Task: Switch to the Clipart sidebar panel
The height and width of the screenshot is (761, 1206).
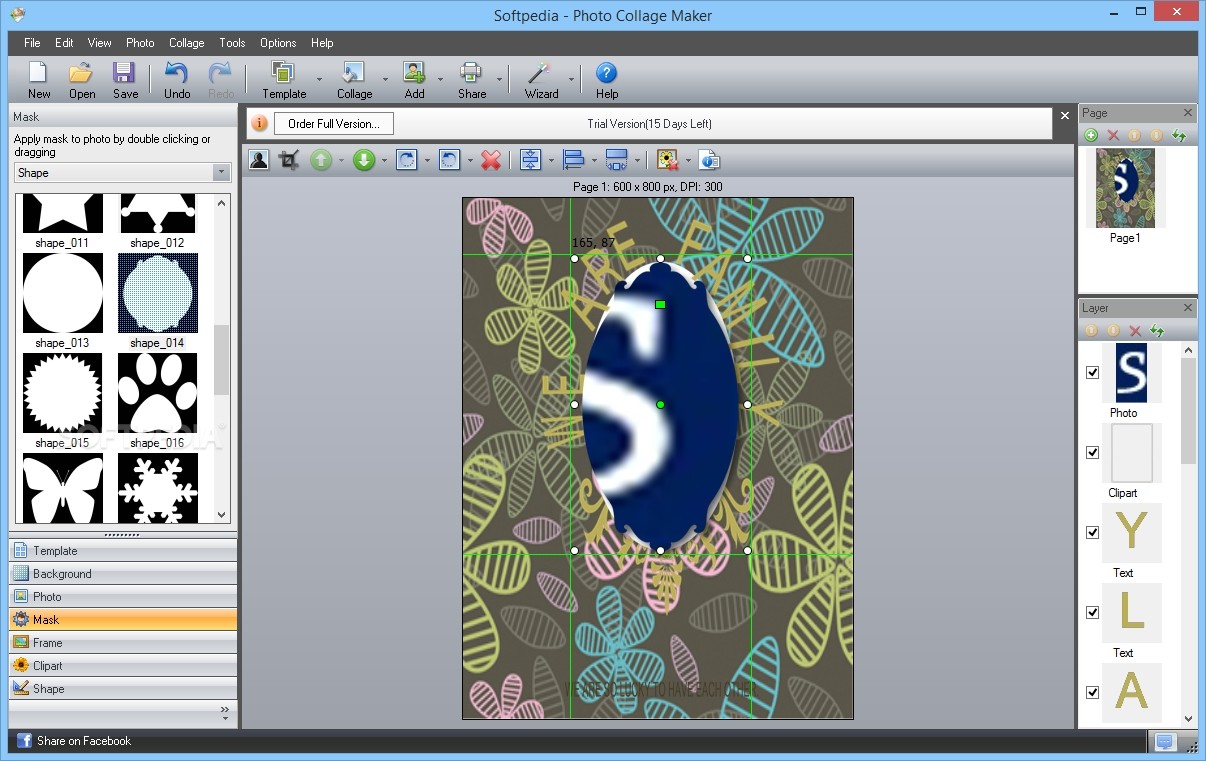Action: click(123, 666)
